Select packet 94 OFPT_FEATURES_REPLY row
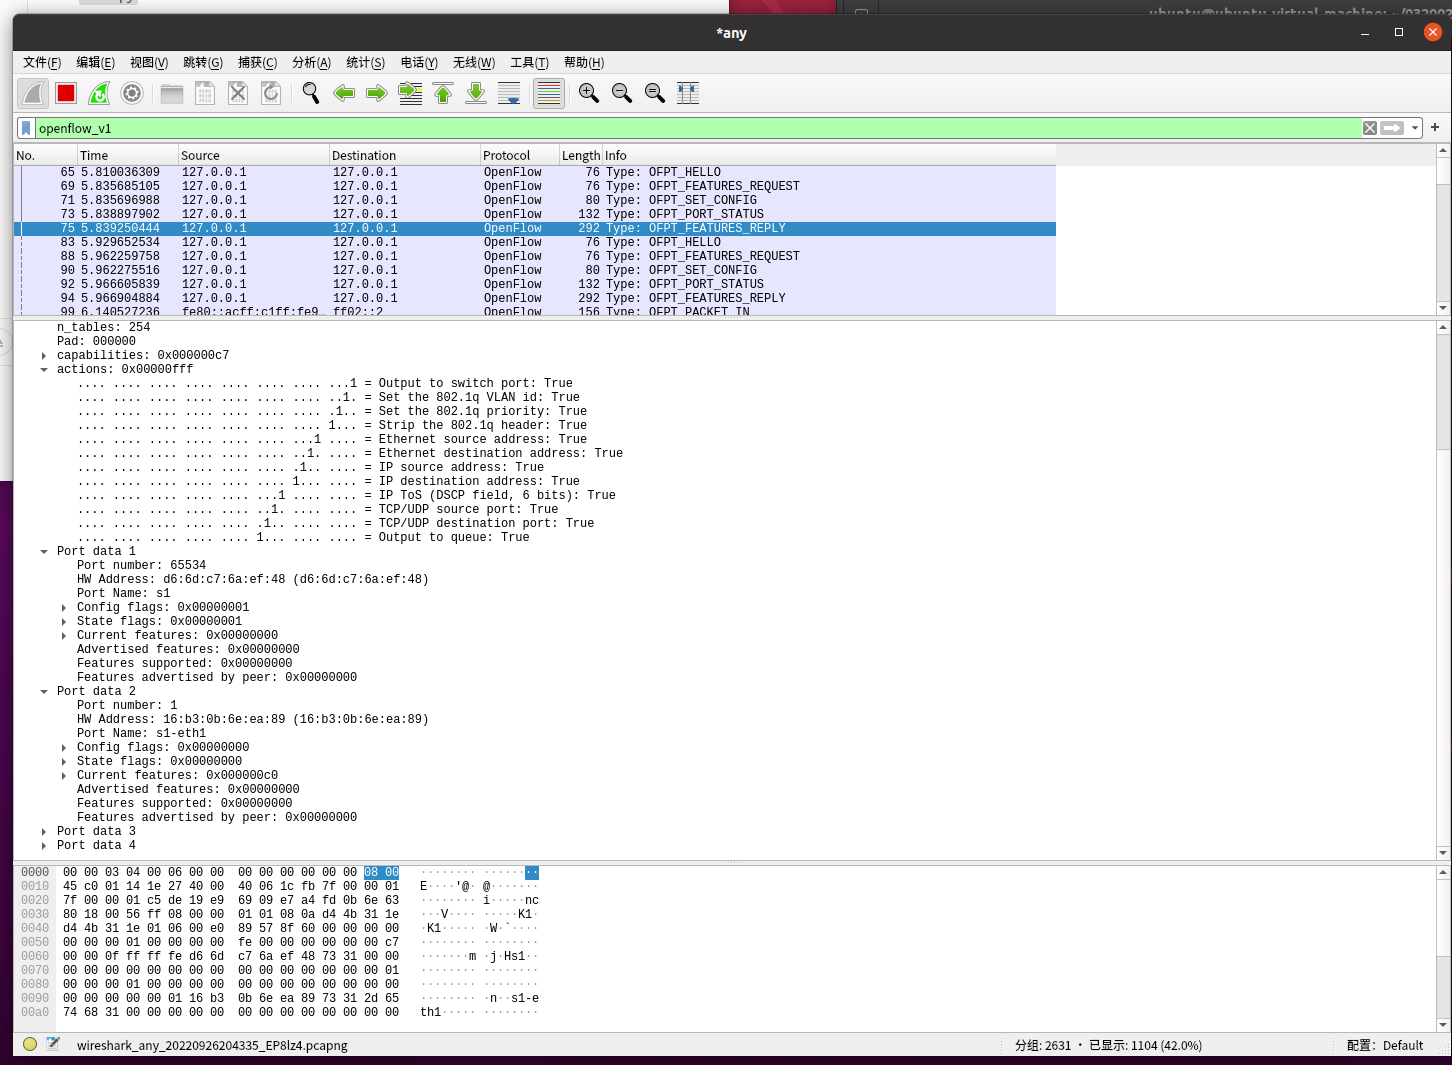1452x1065 pixels. (x=535, y=298)
